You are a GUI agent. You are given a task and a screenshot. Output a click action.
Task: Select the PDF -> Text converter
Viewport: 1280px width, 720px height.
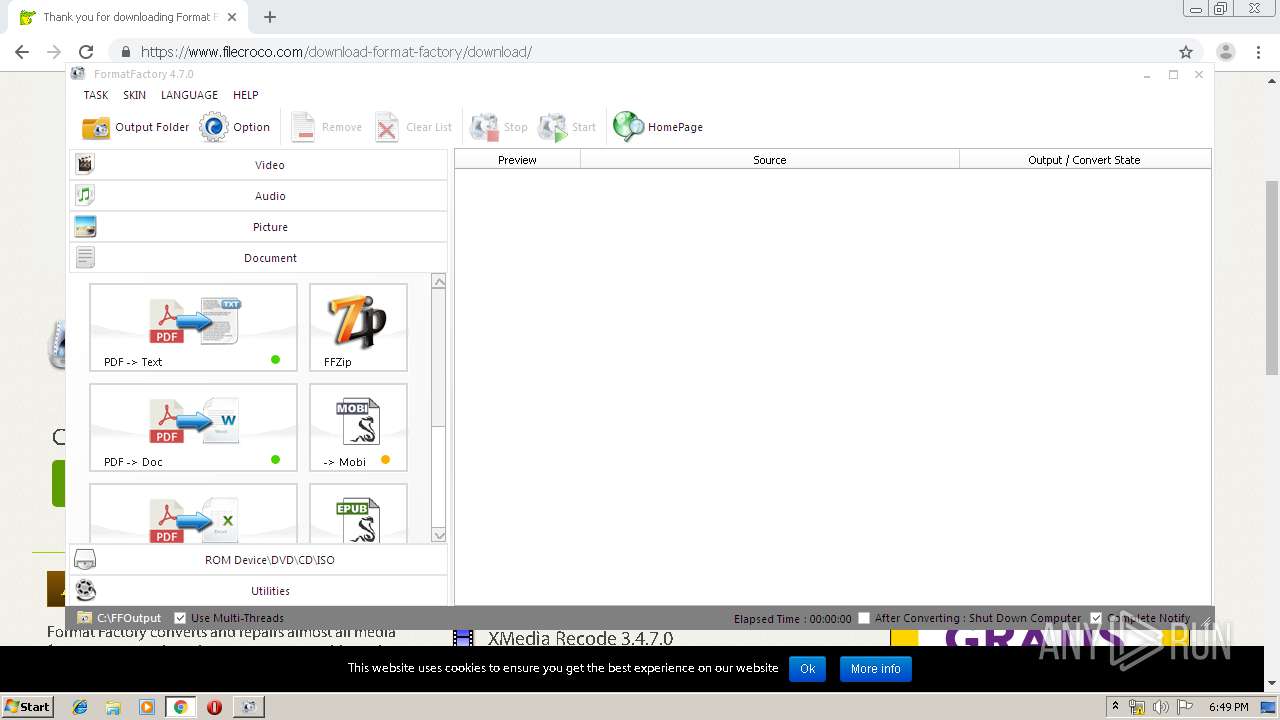click(x=193, y=327)
